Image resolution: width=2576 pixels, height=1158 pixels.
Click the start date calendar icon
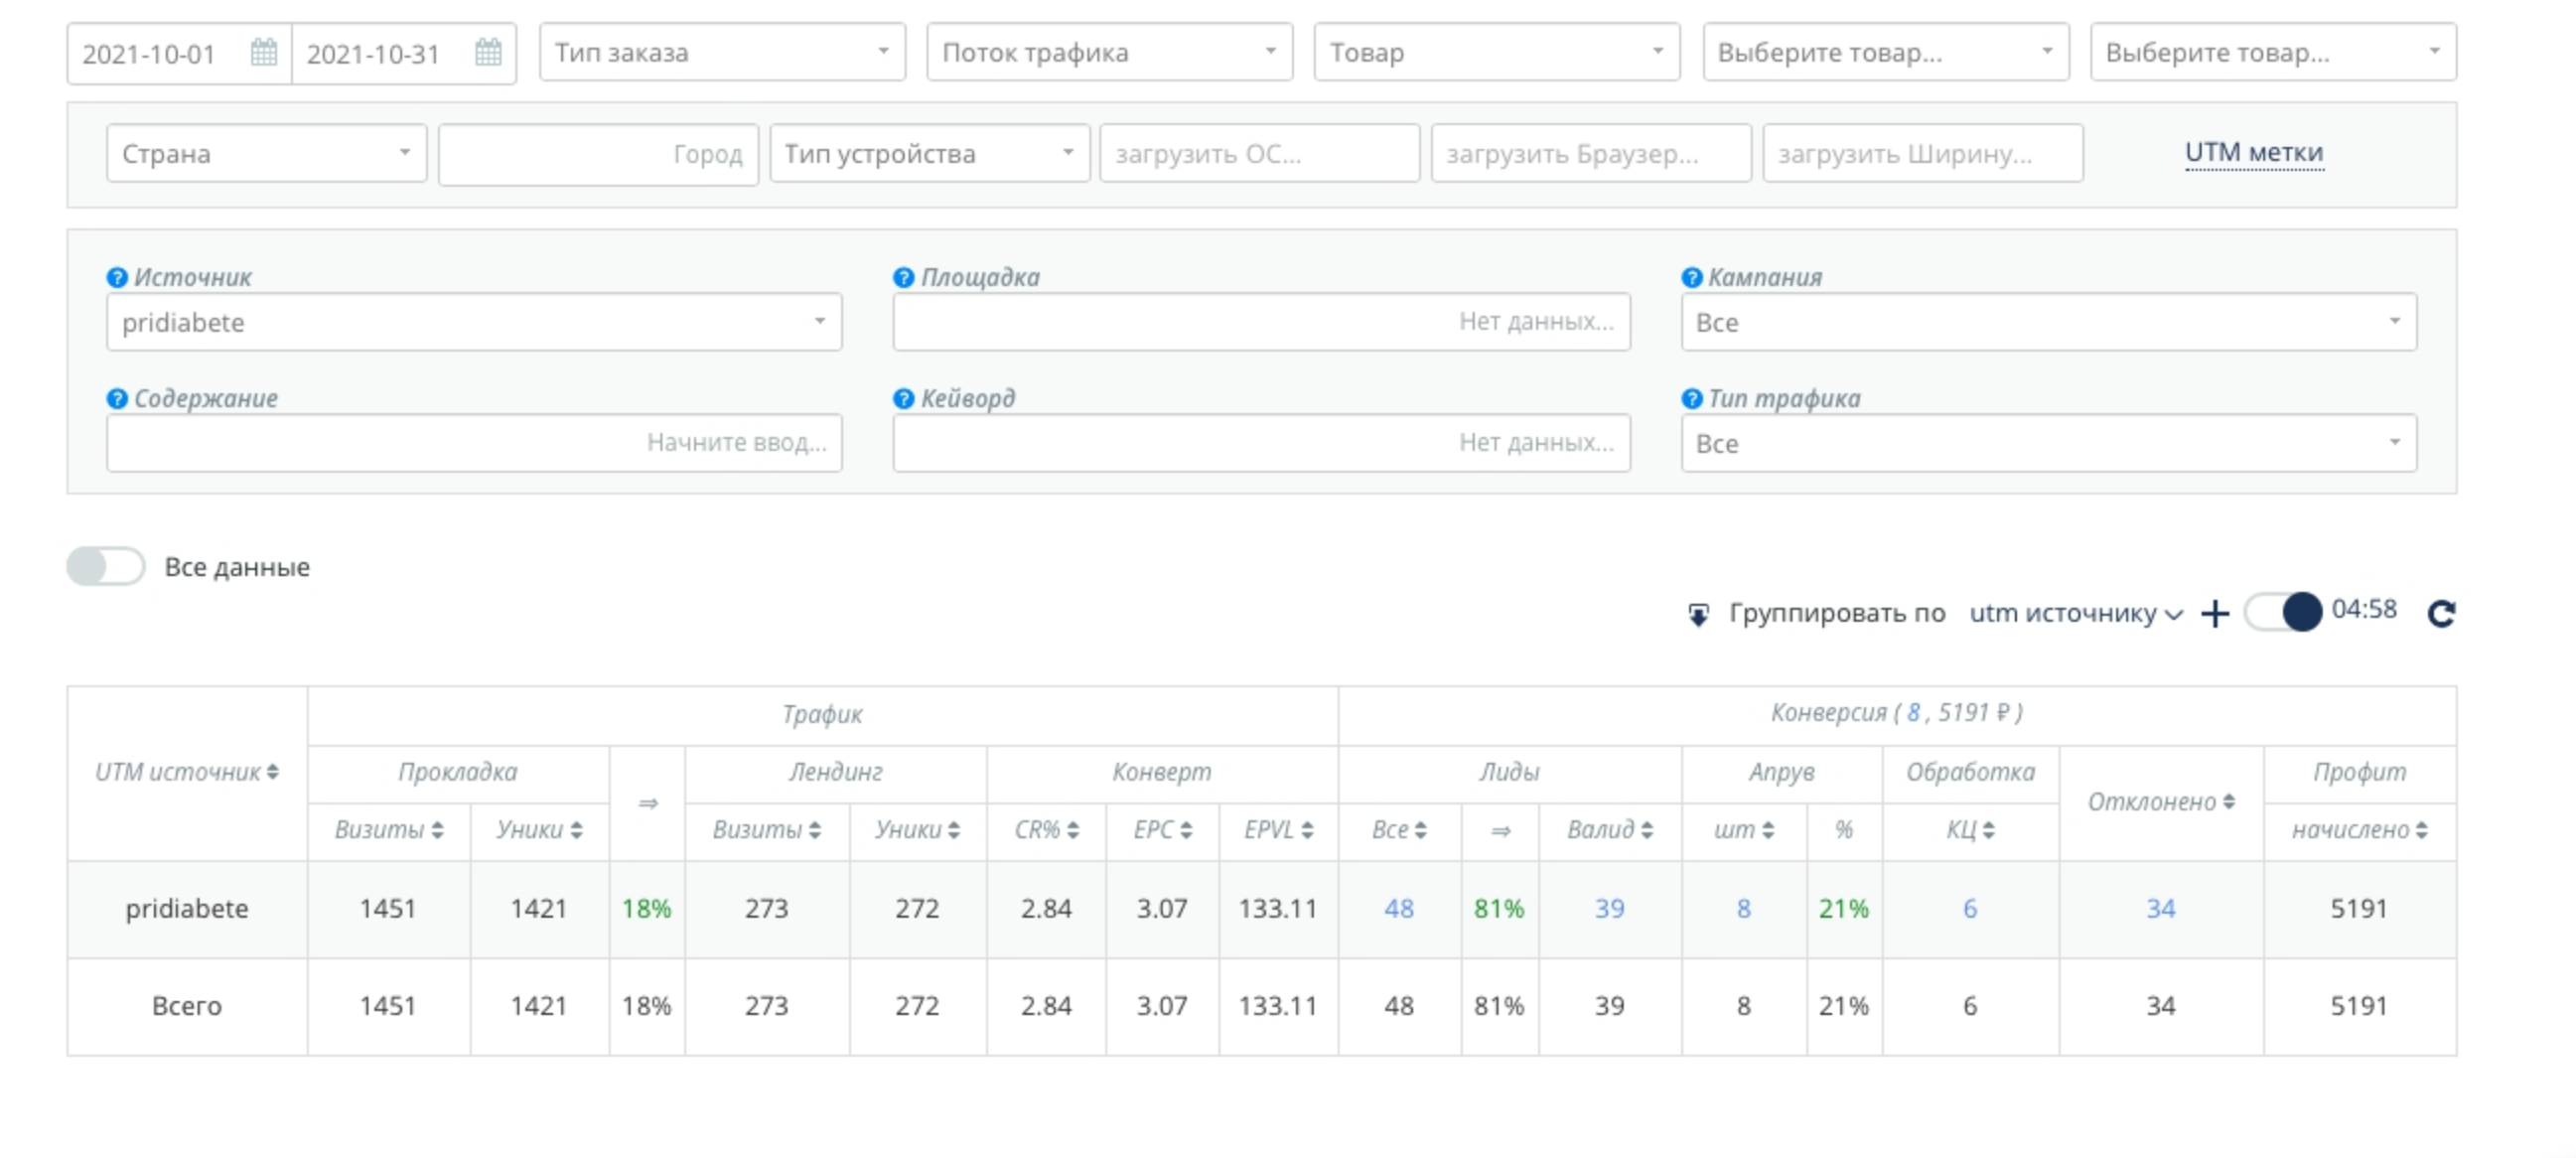pyautogui.click(x=263, y=52)
